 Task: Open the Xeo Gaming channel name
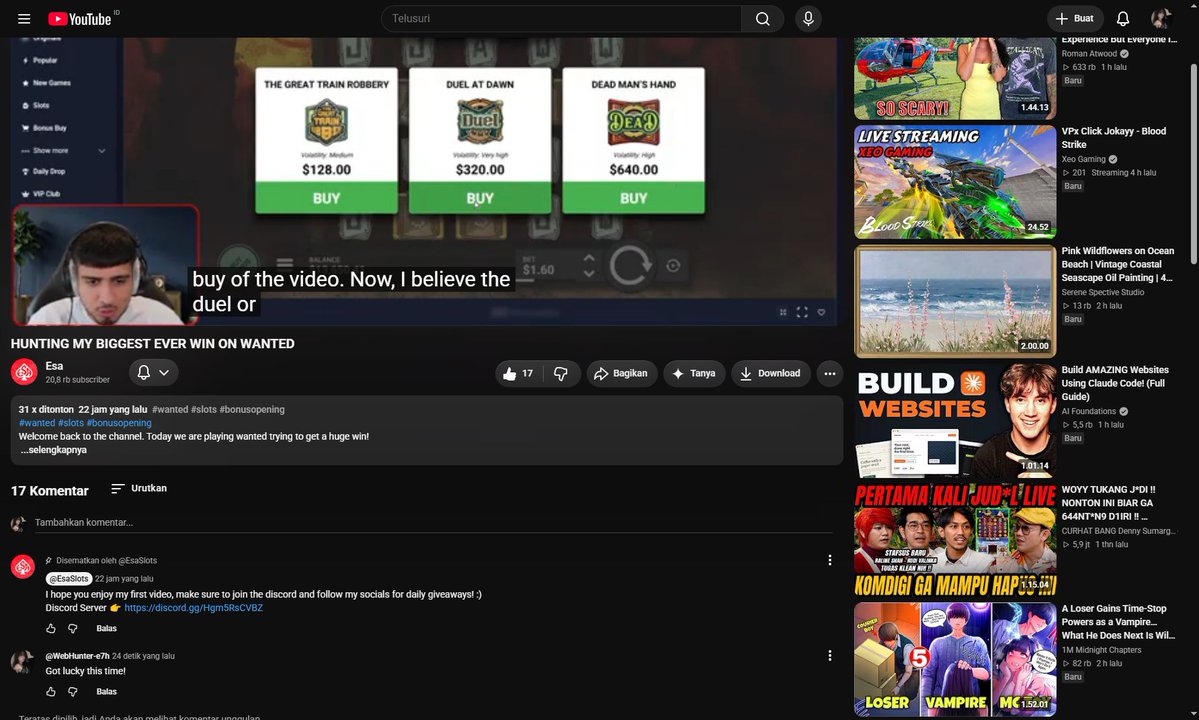pyautogui.click(x=1084, y=159)
